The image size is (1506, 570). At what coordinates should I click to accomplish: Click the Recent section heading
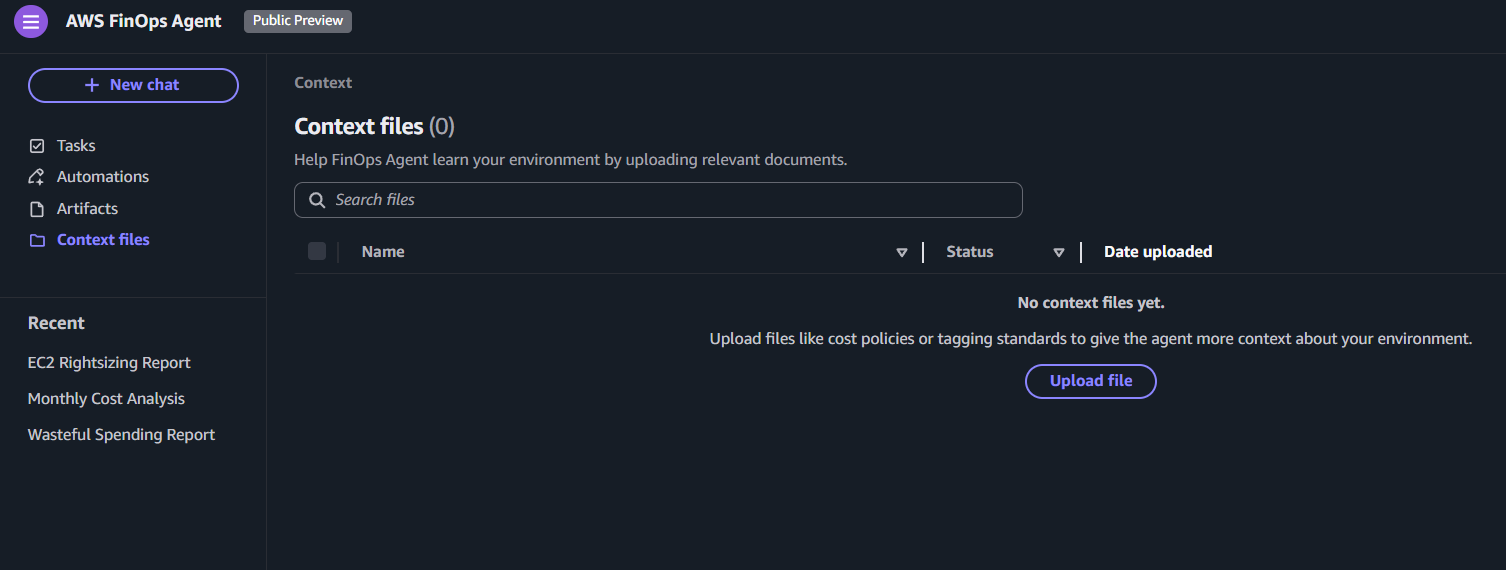pyautogui.click(x=56, y=323)
